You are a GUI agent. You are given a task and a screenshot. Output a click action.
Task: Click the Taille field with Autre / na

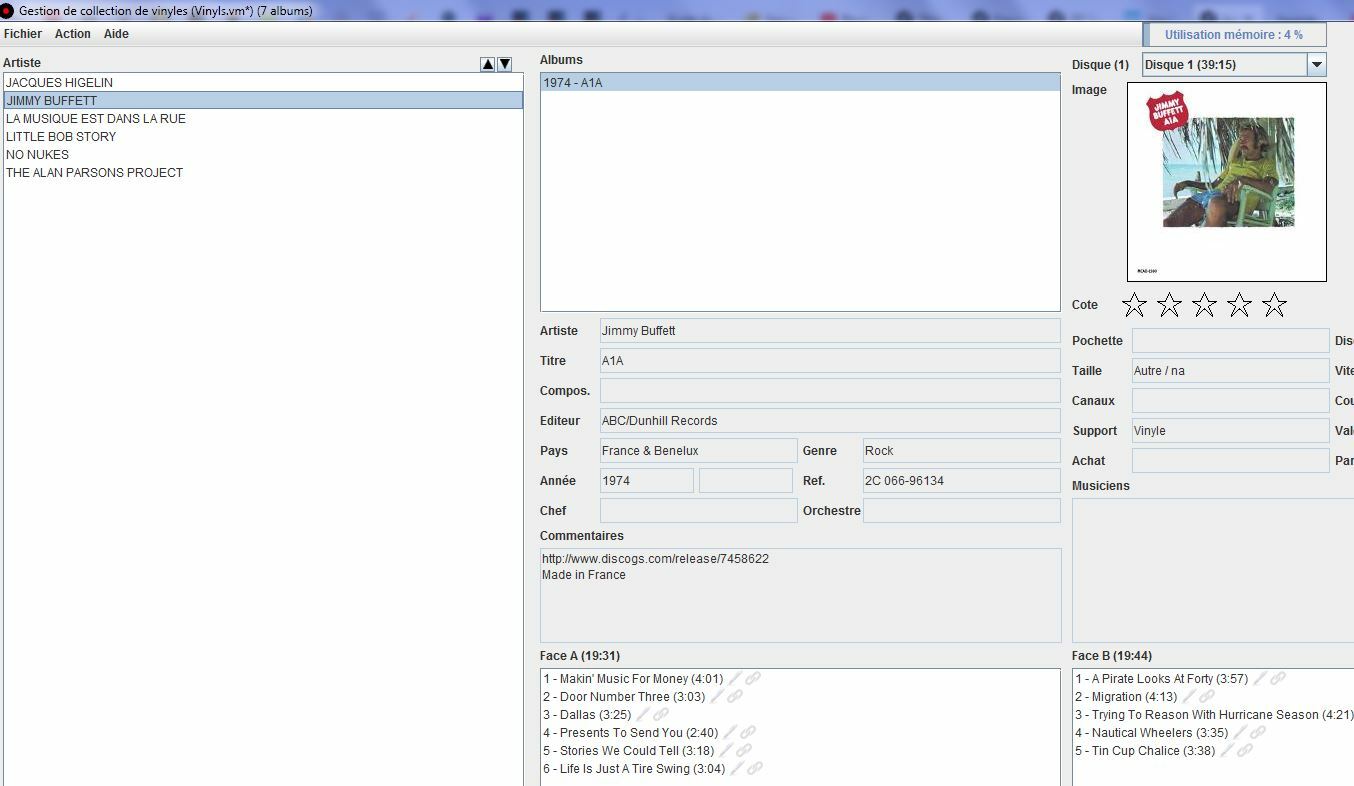1230,371
